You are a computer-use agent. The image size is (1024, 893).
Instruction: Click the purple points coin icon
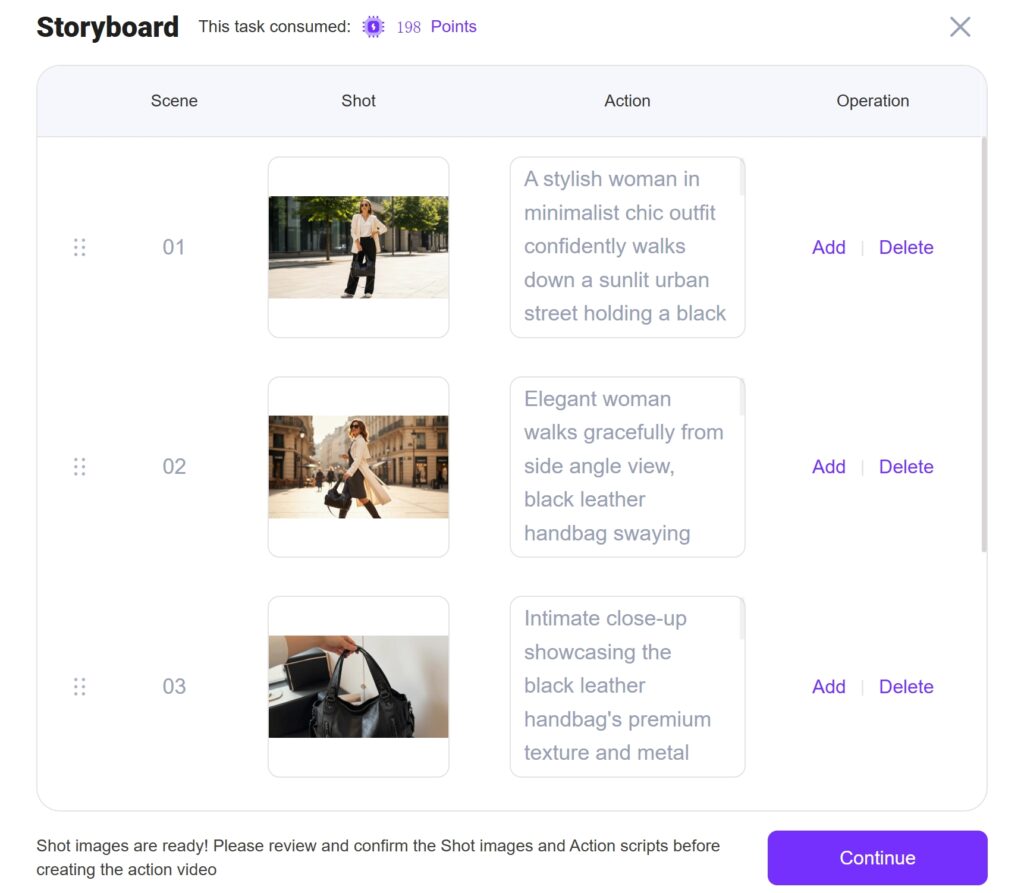pos(373,27)
